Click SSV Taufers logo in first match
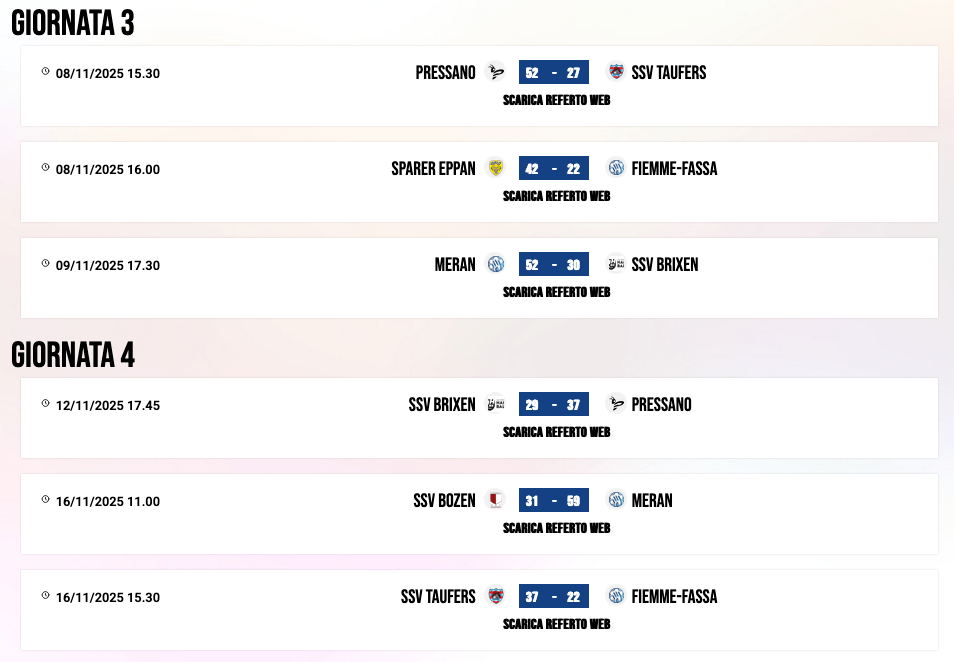 [616, 72]
